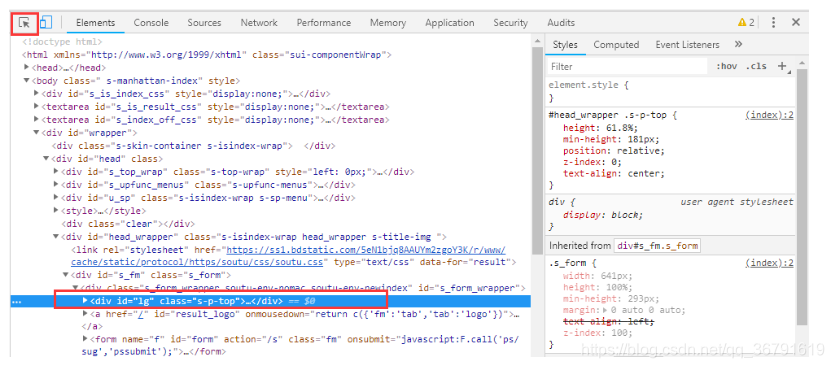834x368 pixels.
Task: Select the doctype html line
Action: (x=62, y=41)
